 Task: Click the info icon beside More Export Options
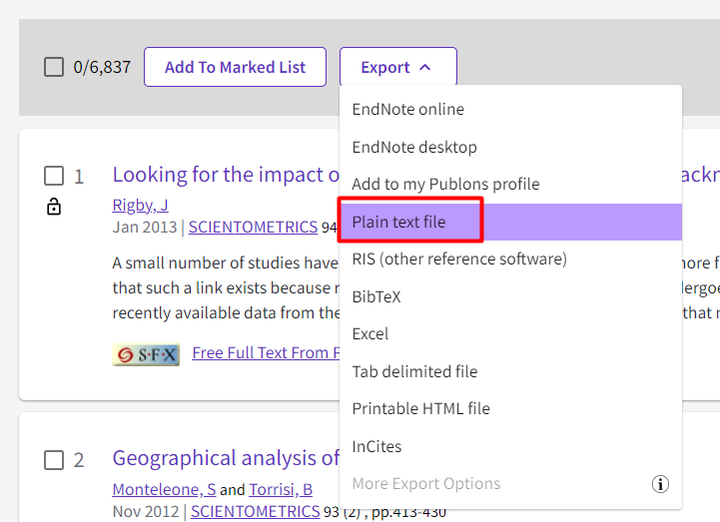click(x=660, y=484)
